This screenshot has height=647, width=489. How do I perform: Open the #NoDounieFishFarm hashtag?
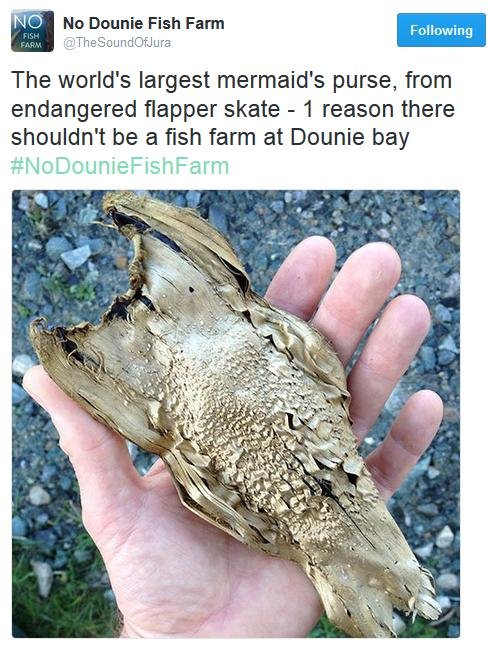[x=120, y=166]
